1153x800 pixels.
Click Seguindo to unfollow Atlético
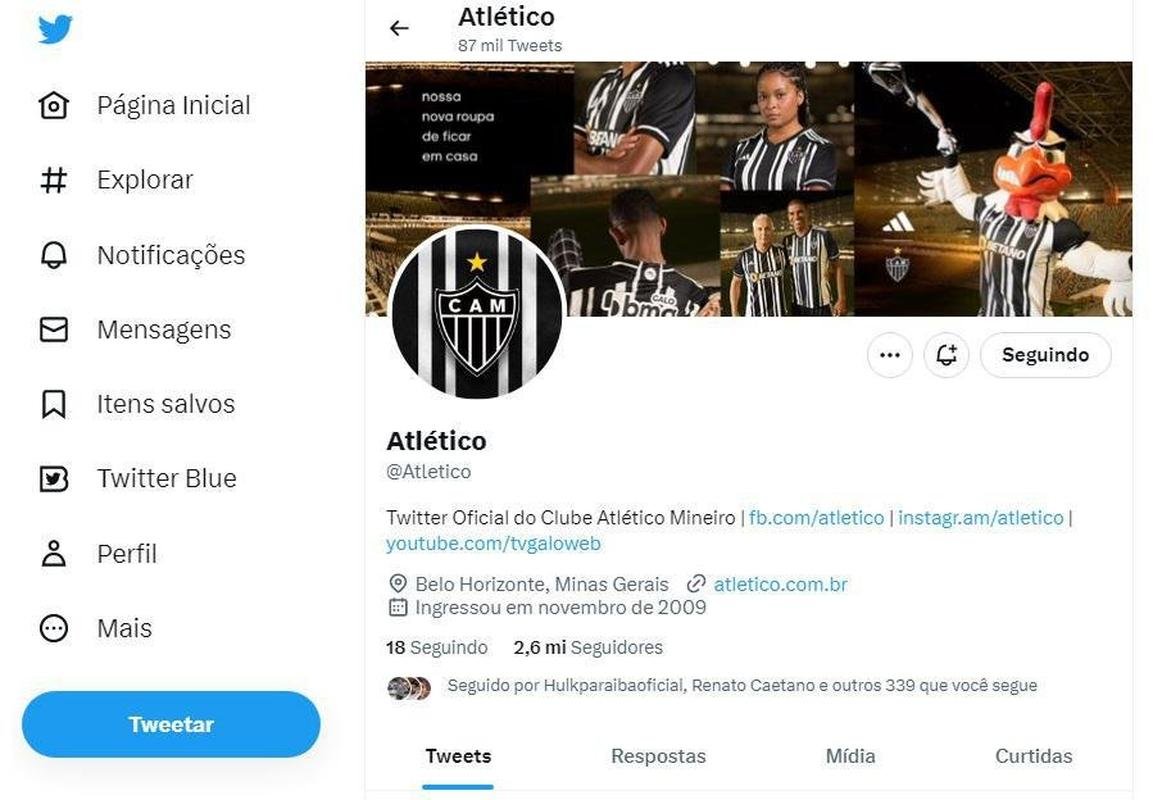pos(1045,354)
